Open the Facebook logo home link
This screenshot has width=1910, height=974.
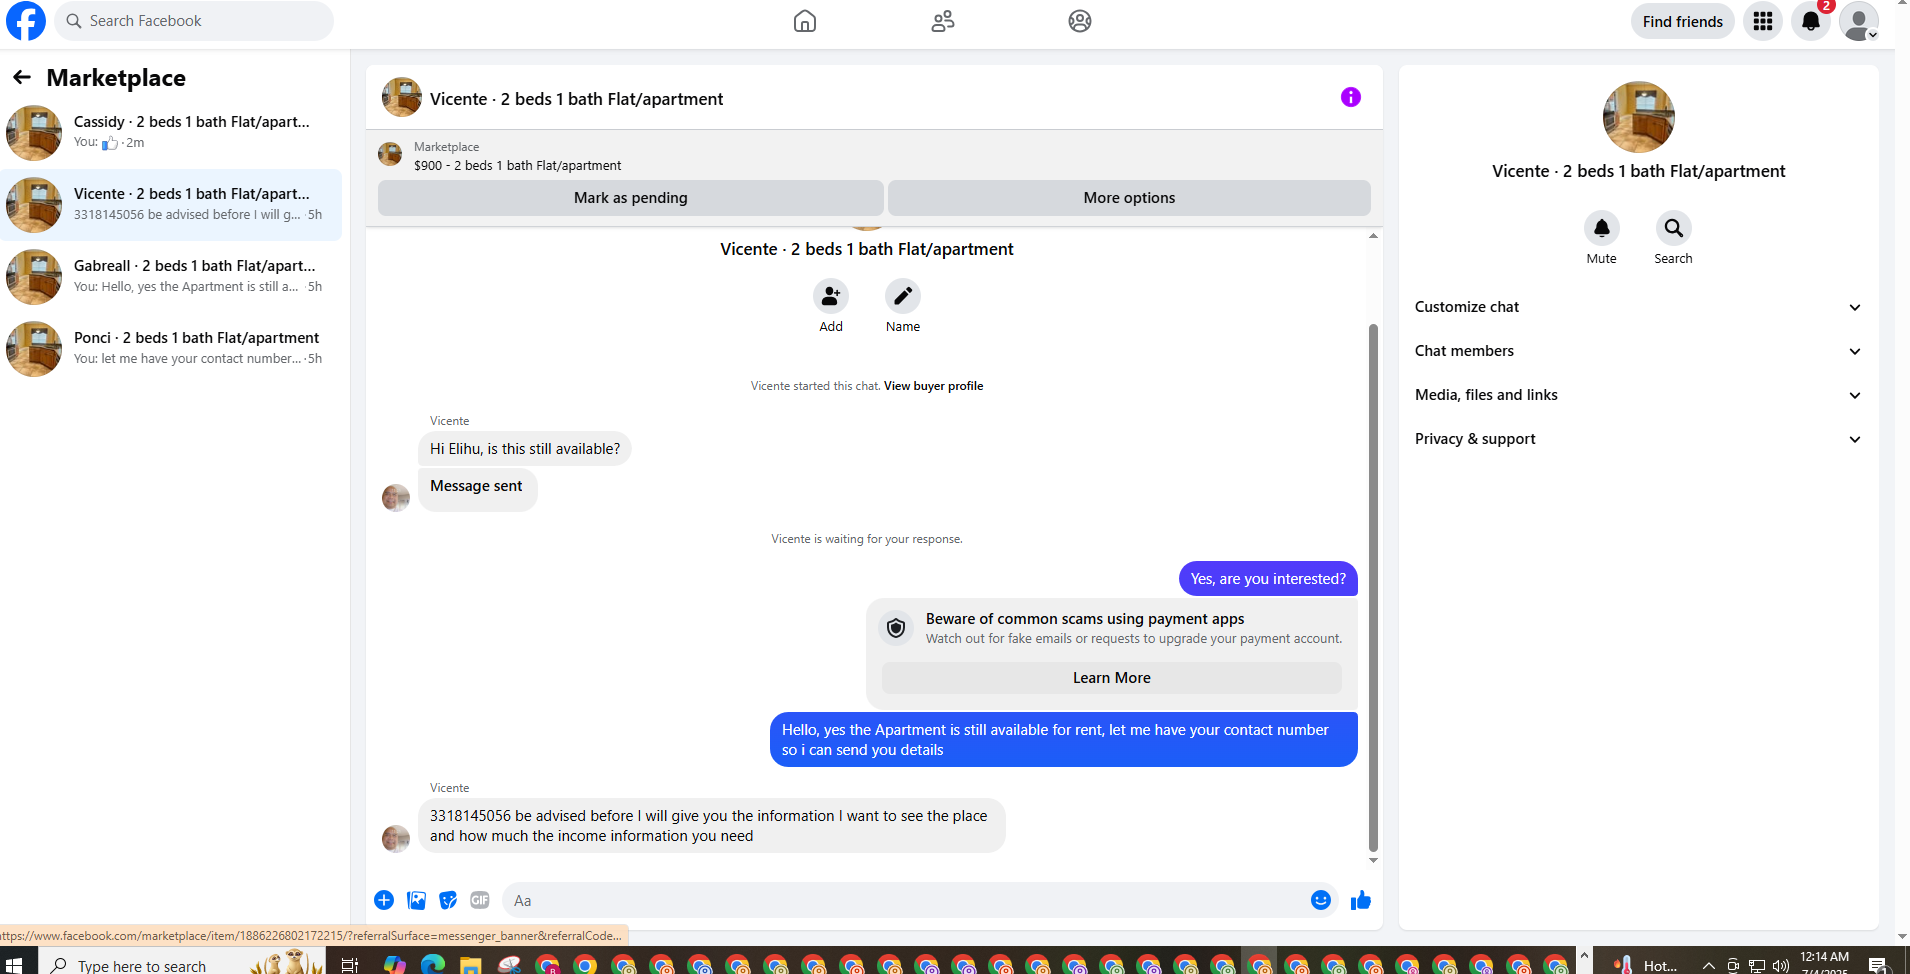coord(26,21)
